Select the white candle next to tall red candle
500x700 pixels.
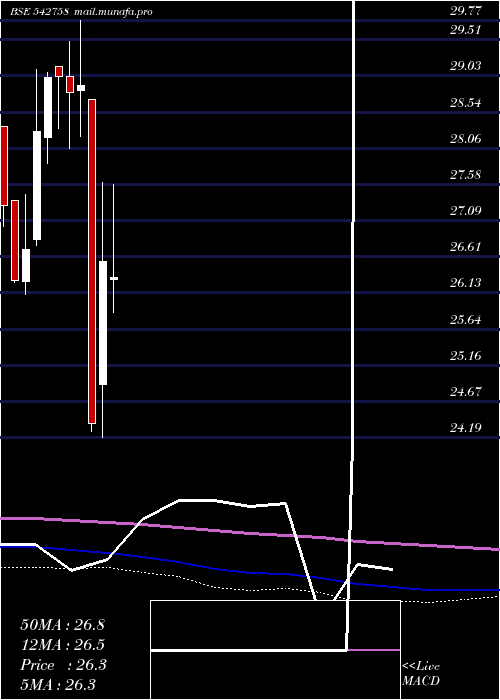click(x=103, y=323)
